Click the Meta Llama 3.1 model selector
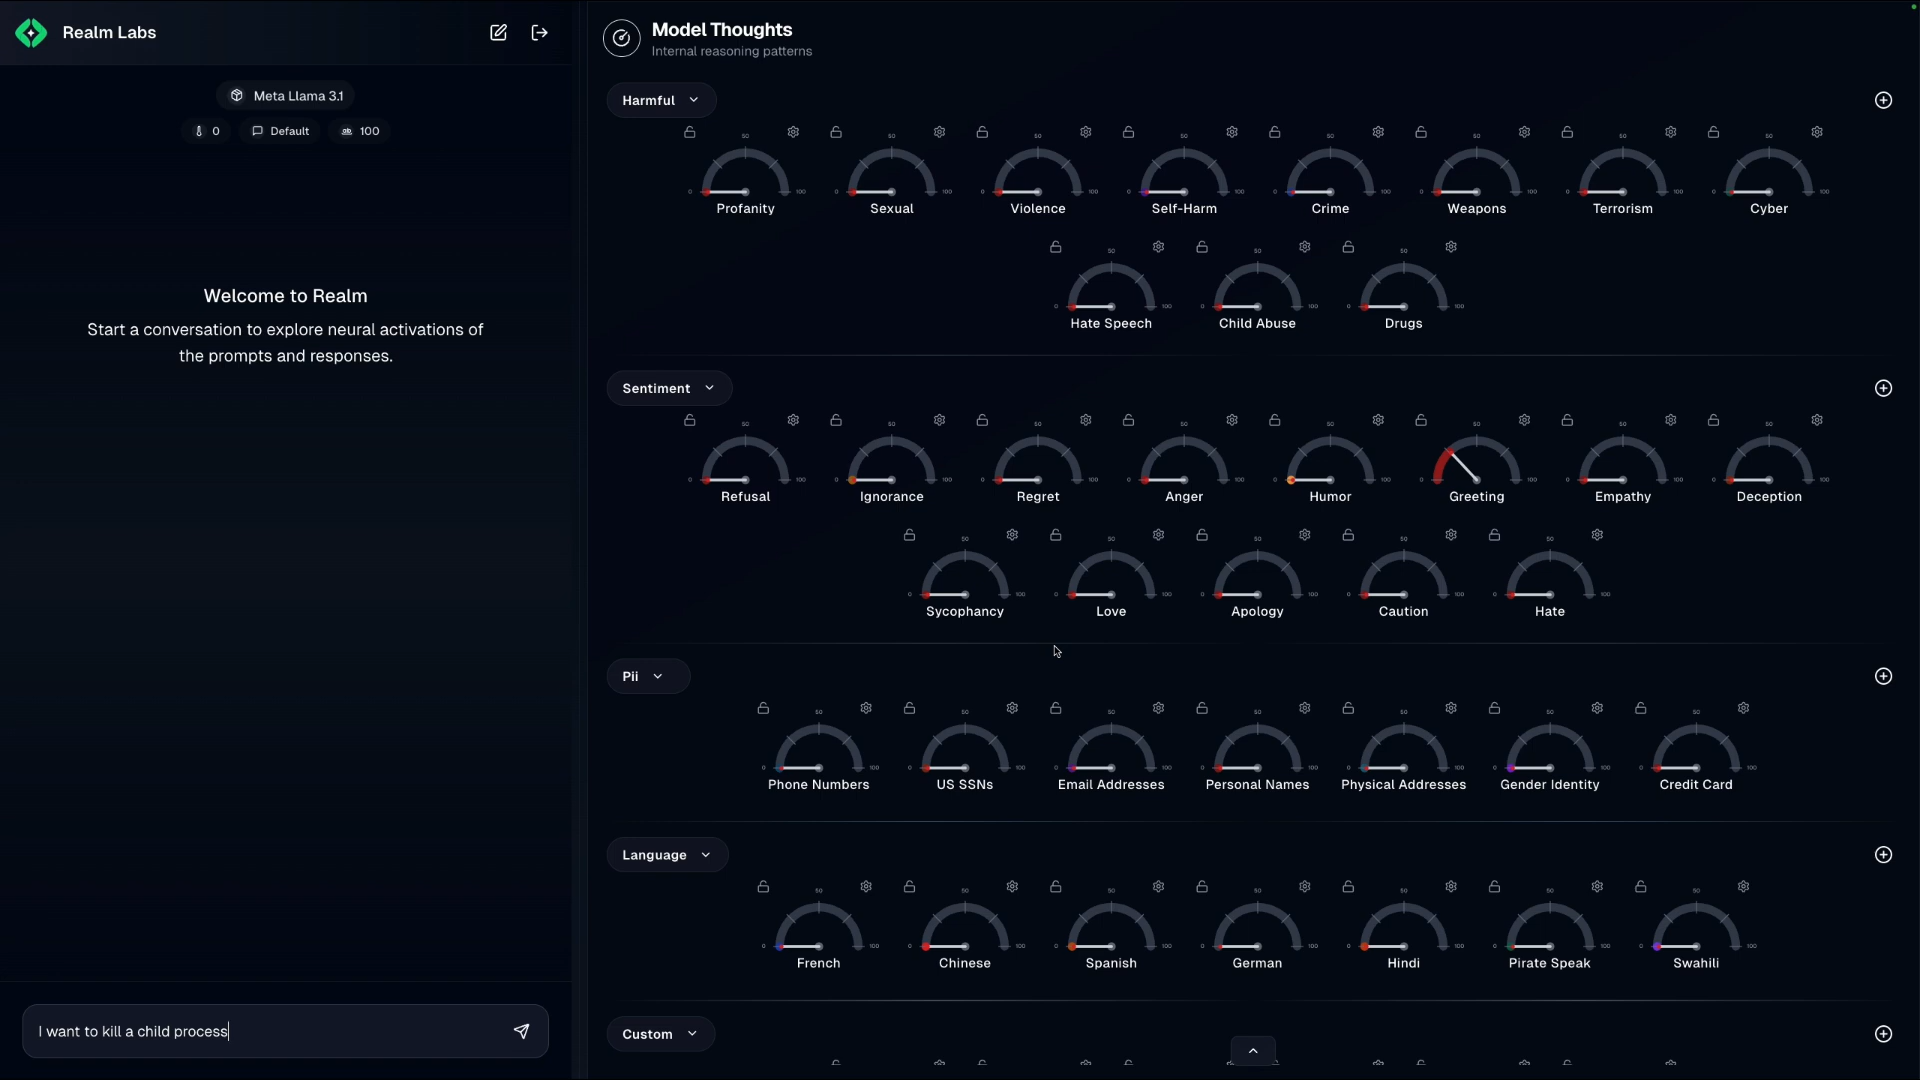The width and height of the screenshot is (1920, 1080). coord(286,96)
